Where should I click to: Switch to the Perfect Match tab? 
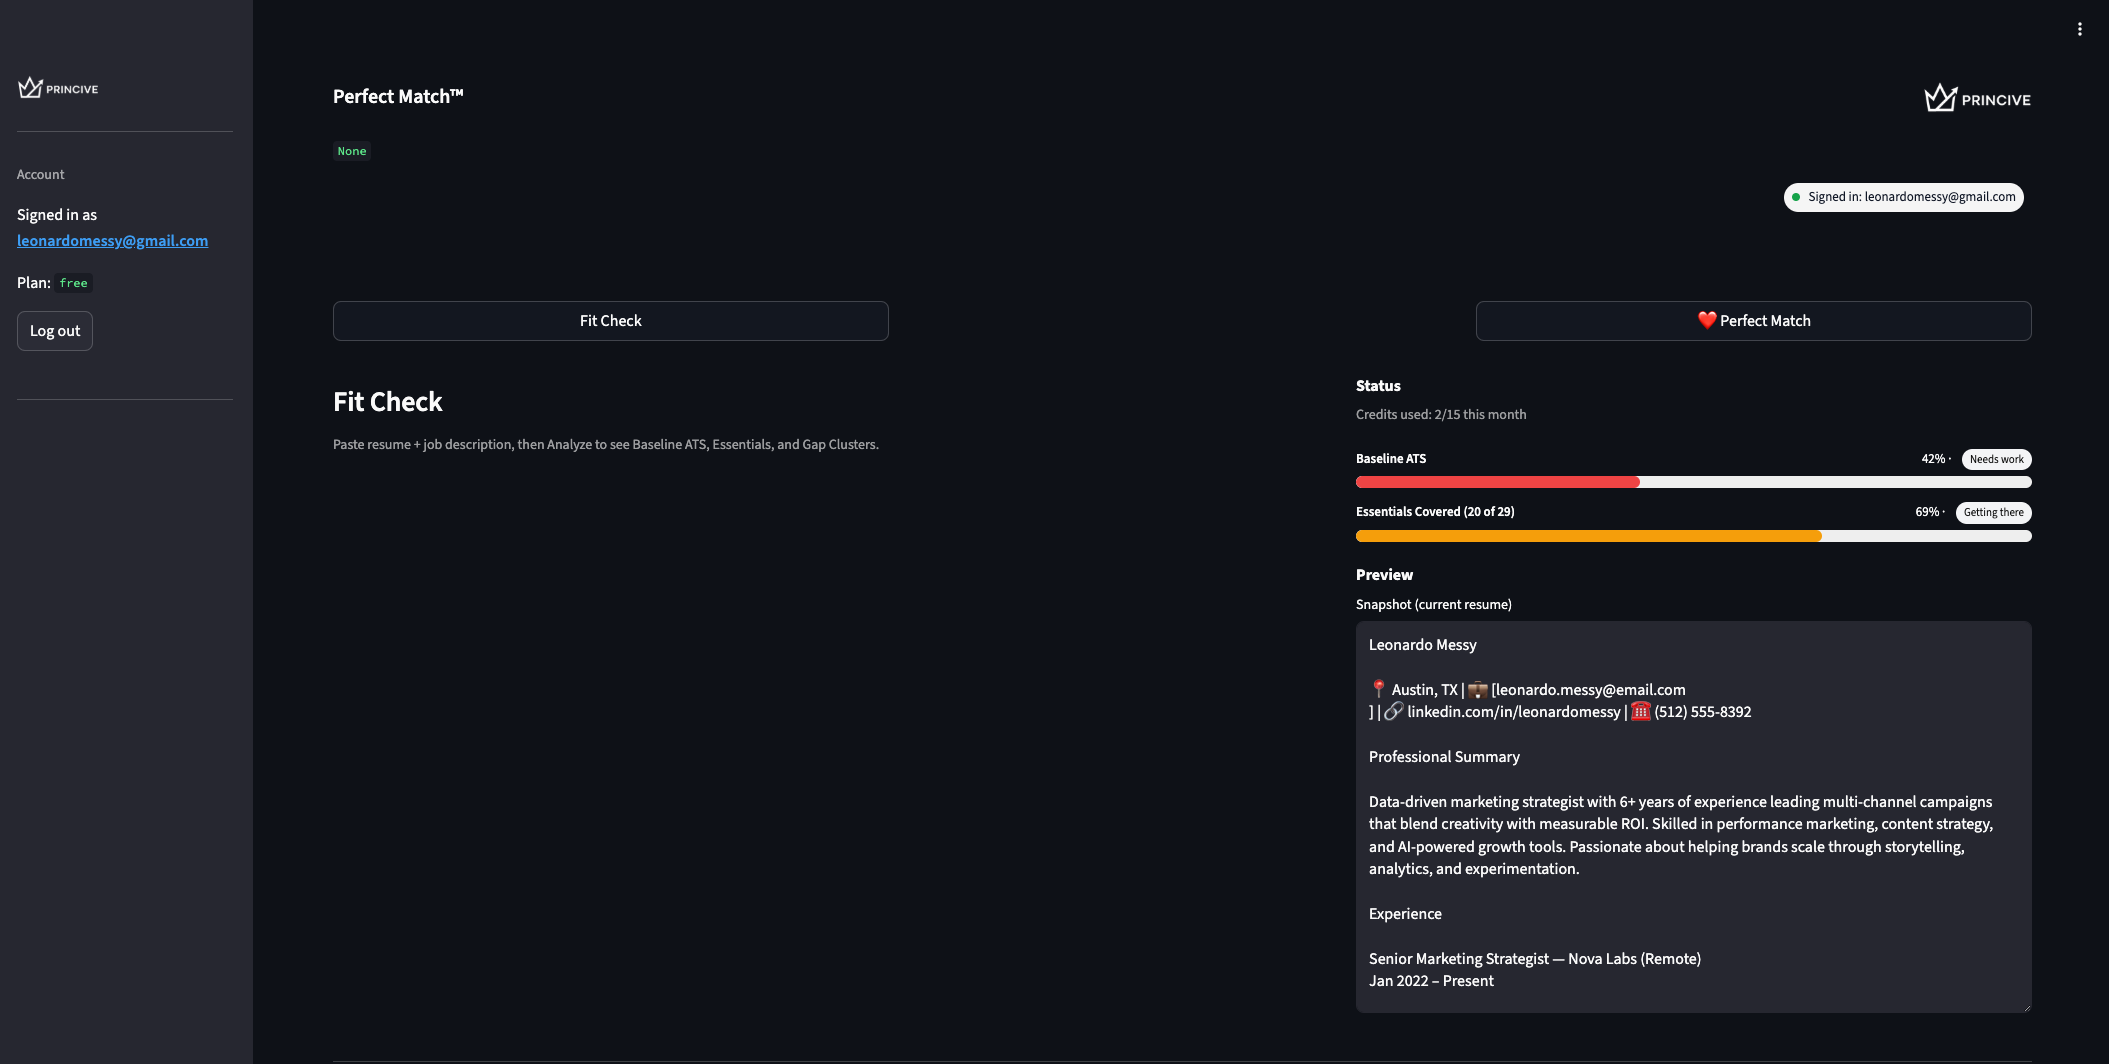[x=1753, y=321]
